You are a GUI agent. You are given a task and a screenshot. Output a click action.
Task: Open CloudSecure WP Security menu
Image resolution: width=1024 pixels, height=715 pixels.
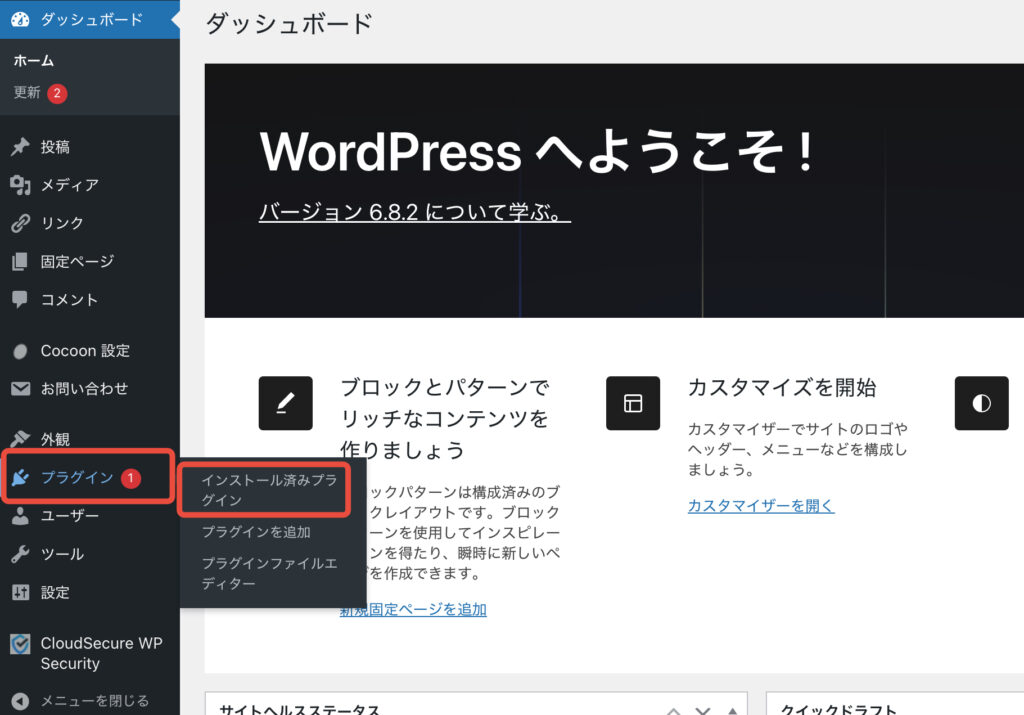click(x=89, y=653)
